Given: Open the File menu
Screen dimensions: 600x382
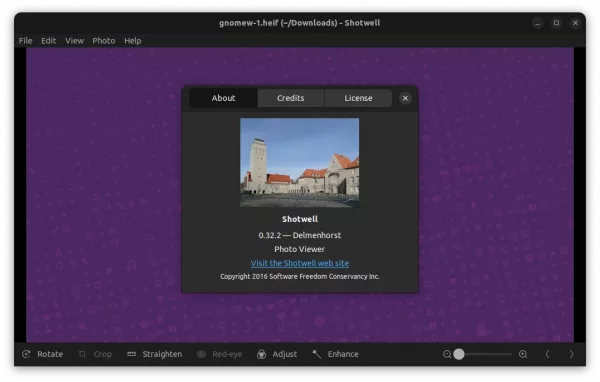Looking at the screenshot, I should click(x=25, y=41).
